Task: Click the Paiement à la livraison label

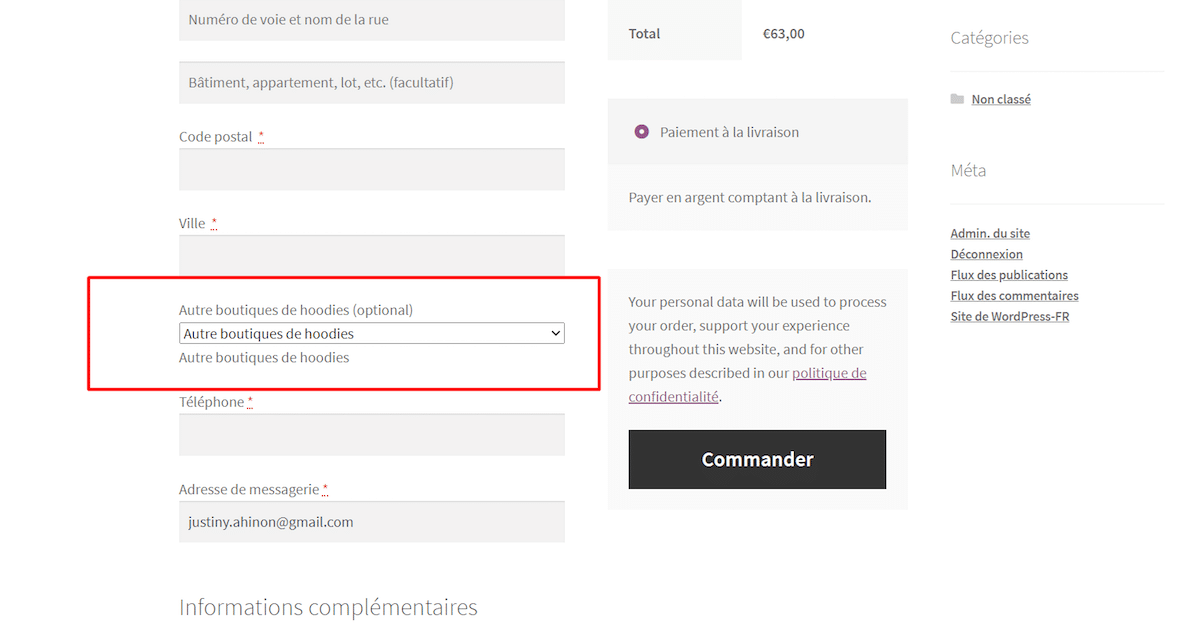Action: pyautogui.click(x=729, y=132)
